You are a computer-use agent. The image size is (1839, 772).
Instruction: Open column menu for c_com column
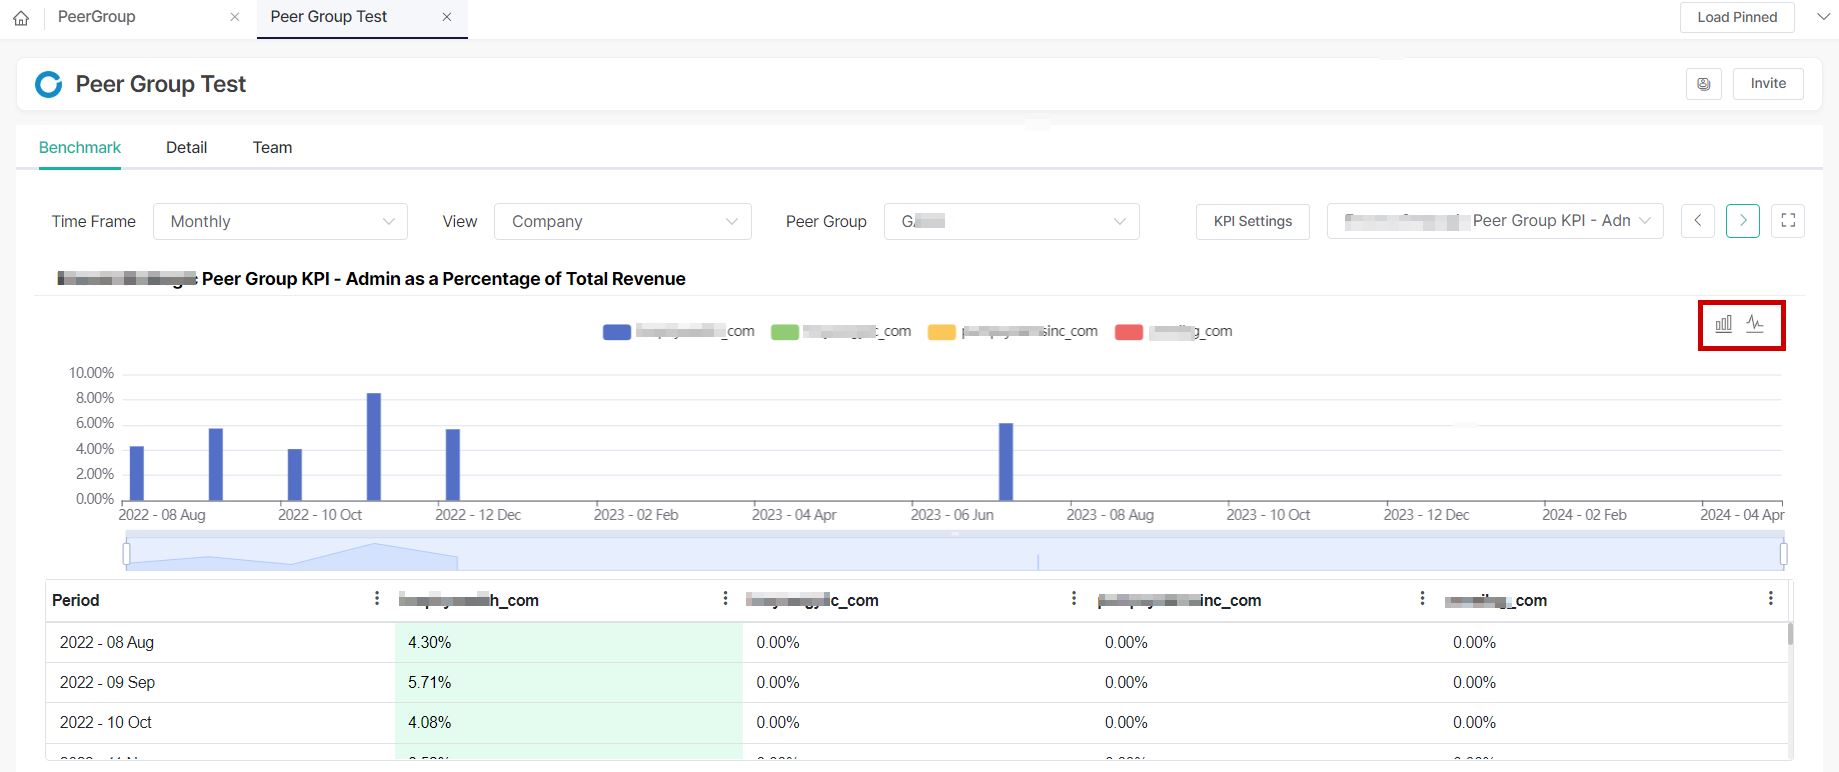pyautogui.click(x=1074, y=599)
